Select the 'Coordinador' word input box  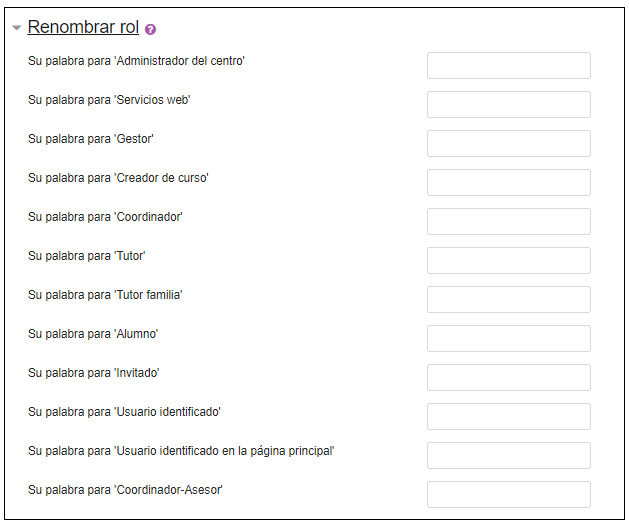coord(509,221)
